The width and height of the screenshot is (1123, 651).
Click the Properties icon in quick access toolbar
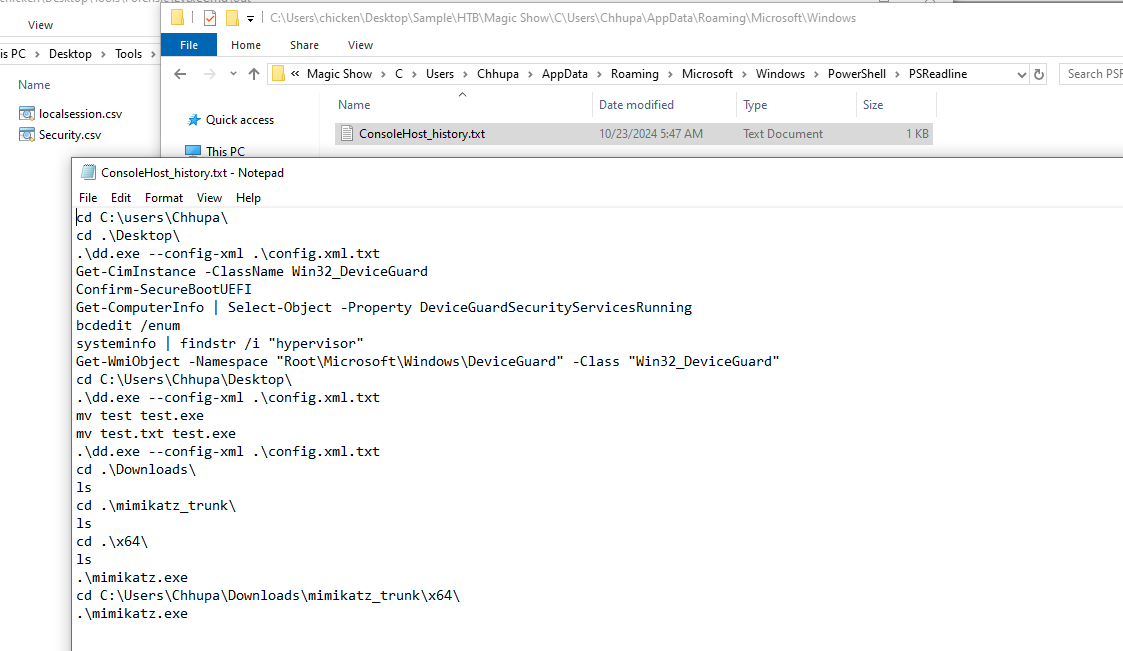pos(209,18)
